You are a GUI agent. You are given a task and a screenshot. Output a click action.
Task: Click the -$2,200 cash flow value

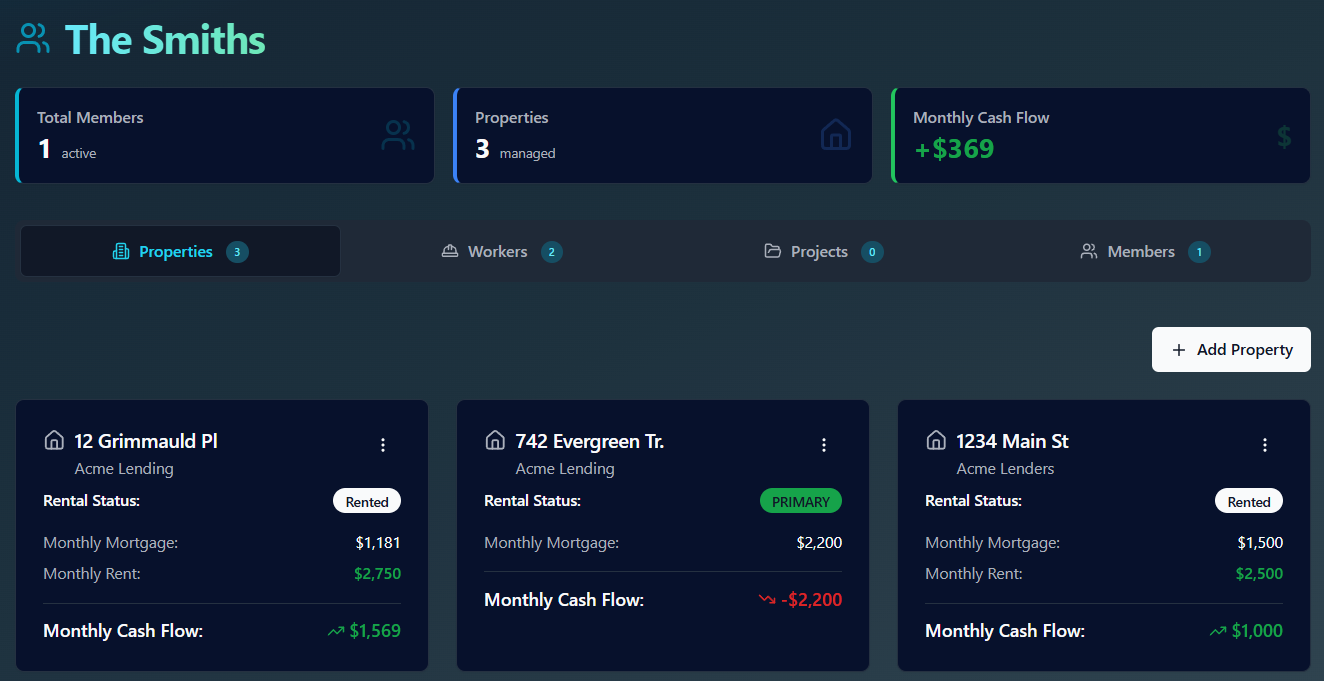pos(812,600)
